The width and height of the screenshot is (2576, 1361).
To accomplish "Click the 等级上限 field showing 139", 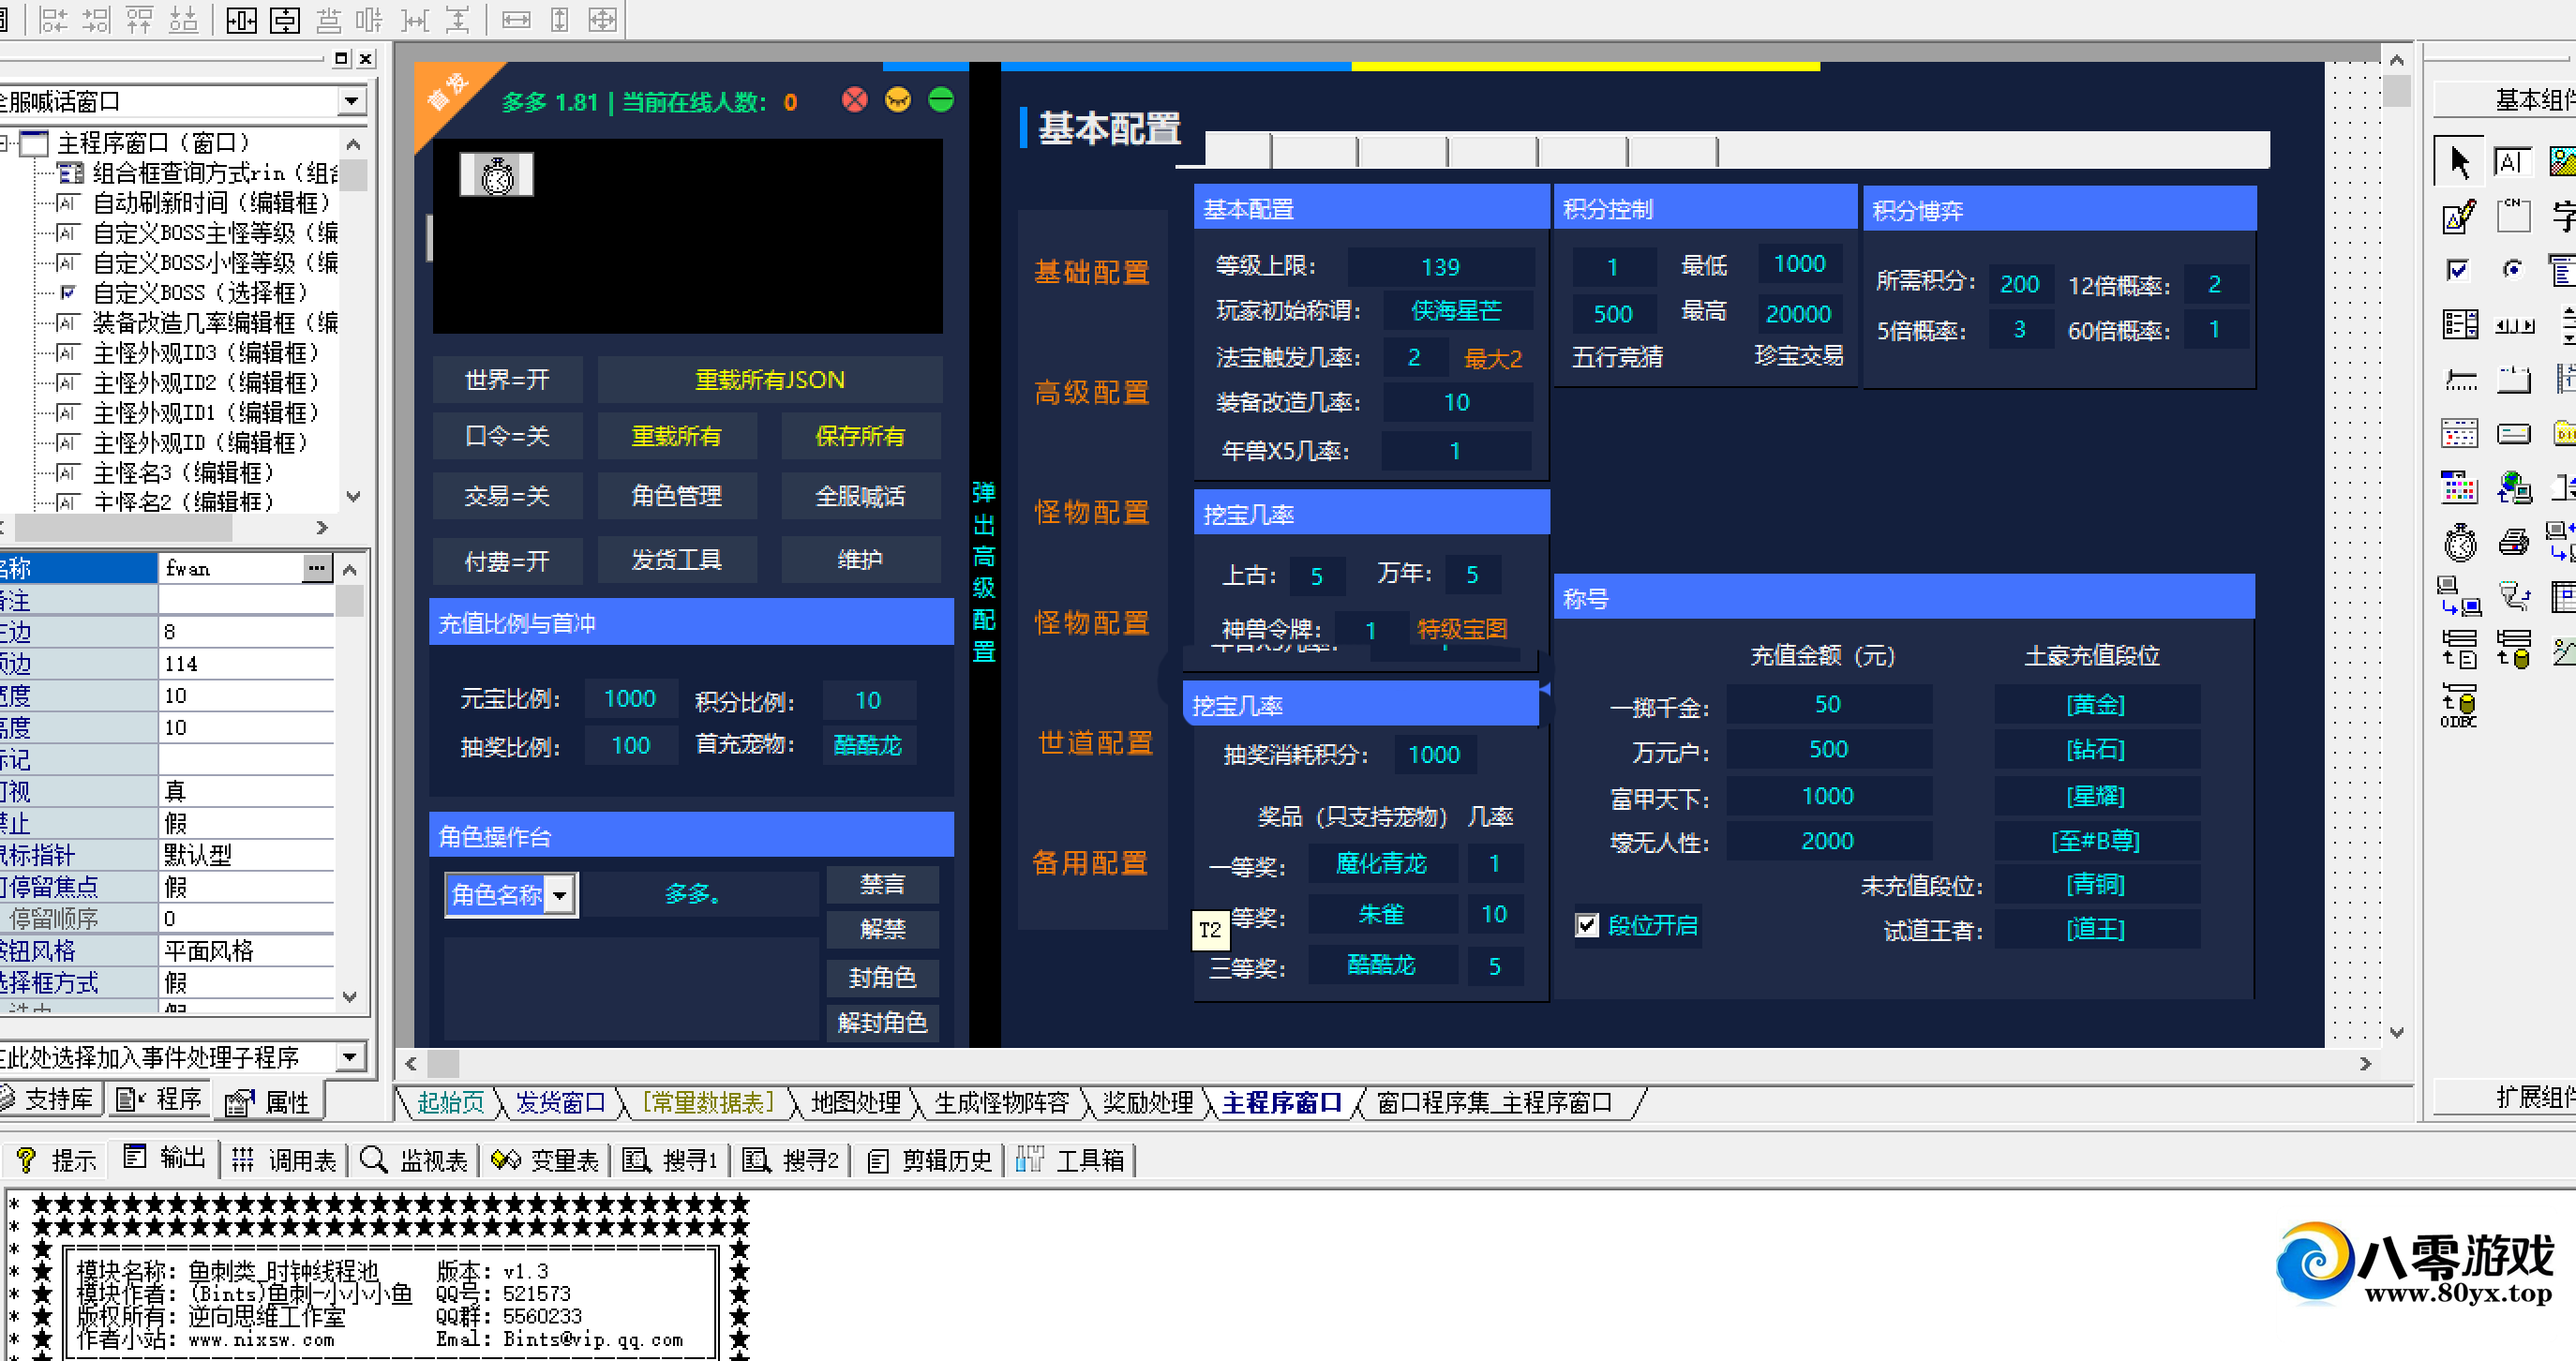I will pyautogui.click(x=1441, y=267).
